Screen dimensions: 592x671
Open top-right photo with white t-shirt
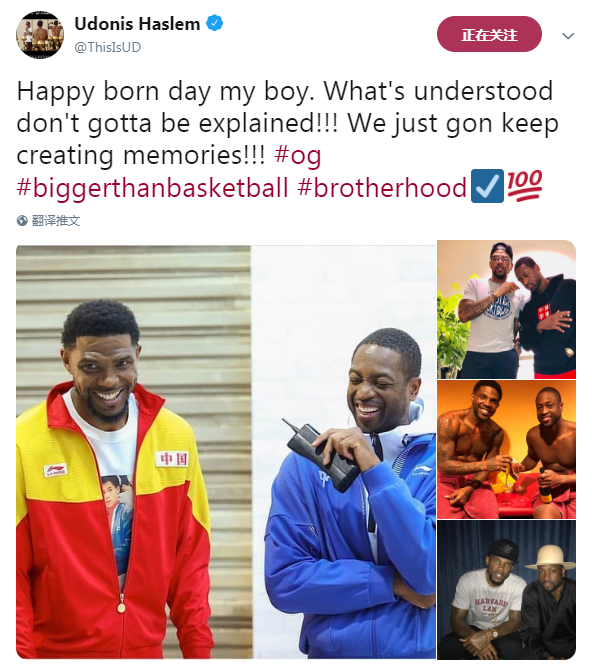coord(506,309)
